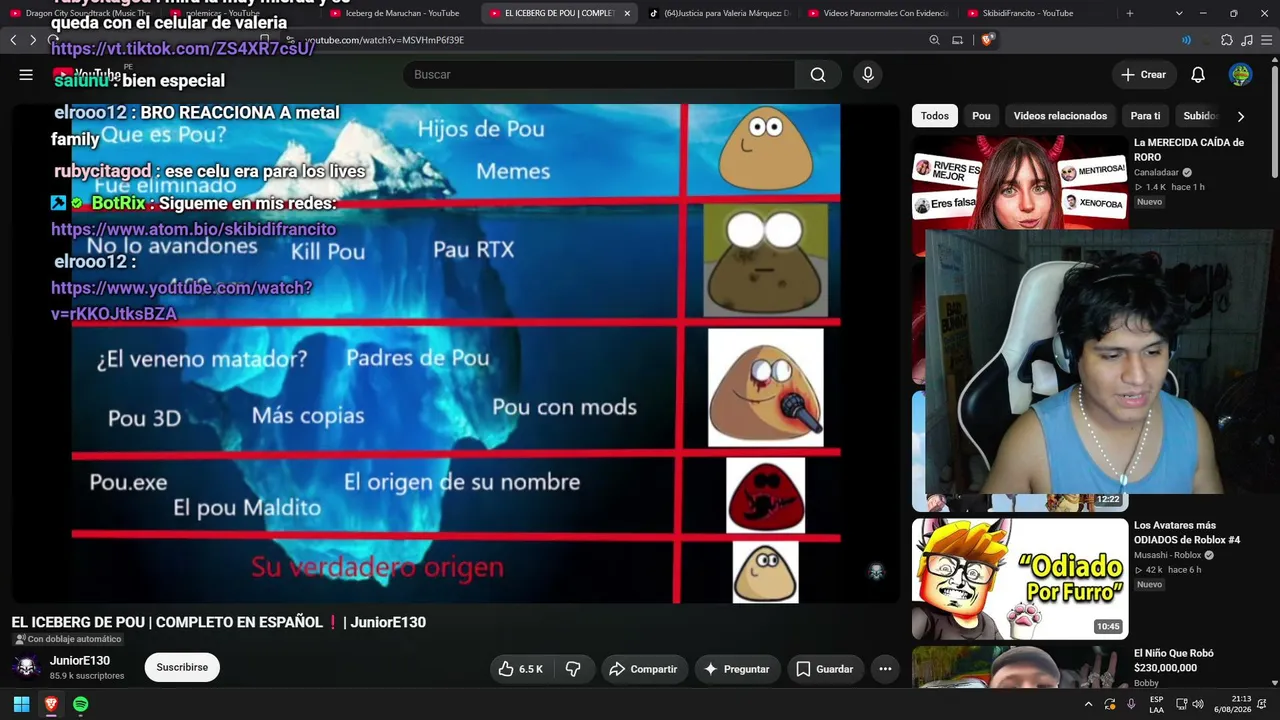Select the Todos filter chip
Image resolution: width=1280 pixels, height=720 pixels.
point(935,116)
